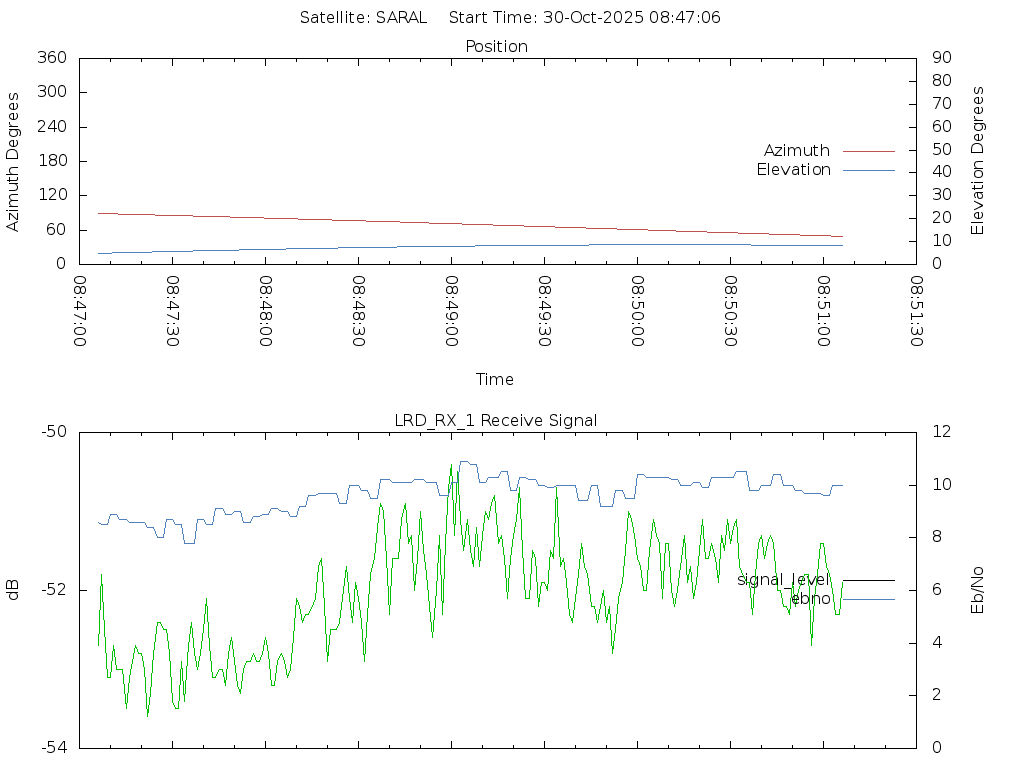Screen dimensions: 1024x768
Task: Click the -54 dB tick label
Action: click(52, 747)
